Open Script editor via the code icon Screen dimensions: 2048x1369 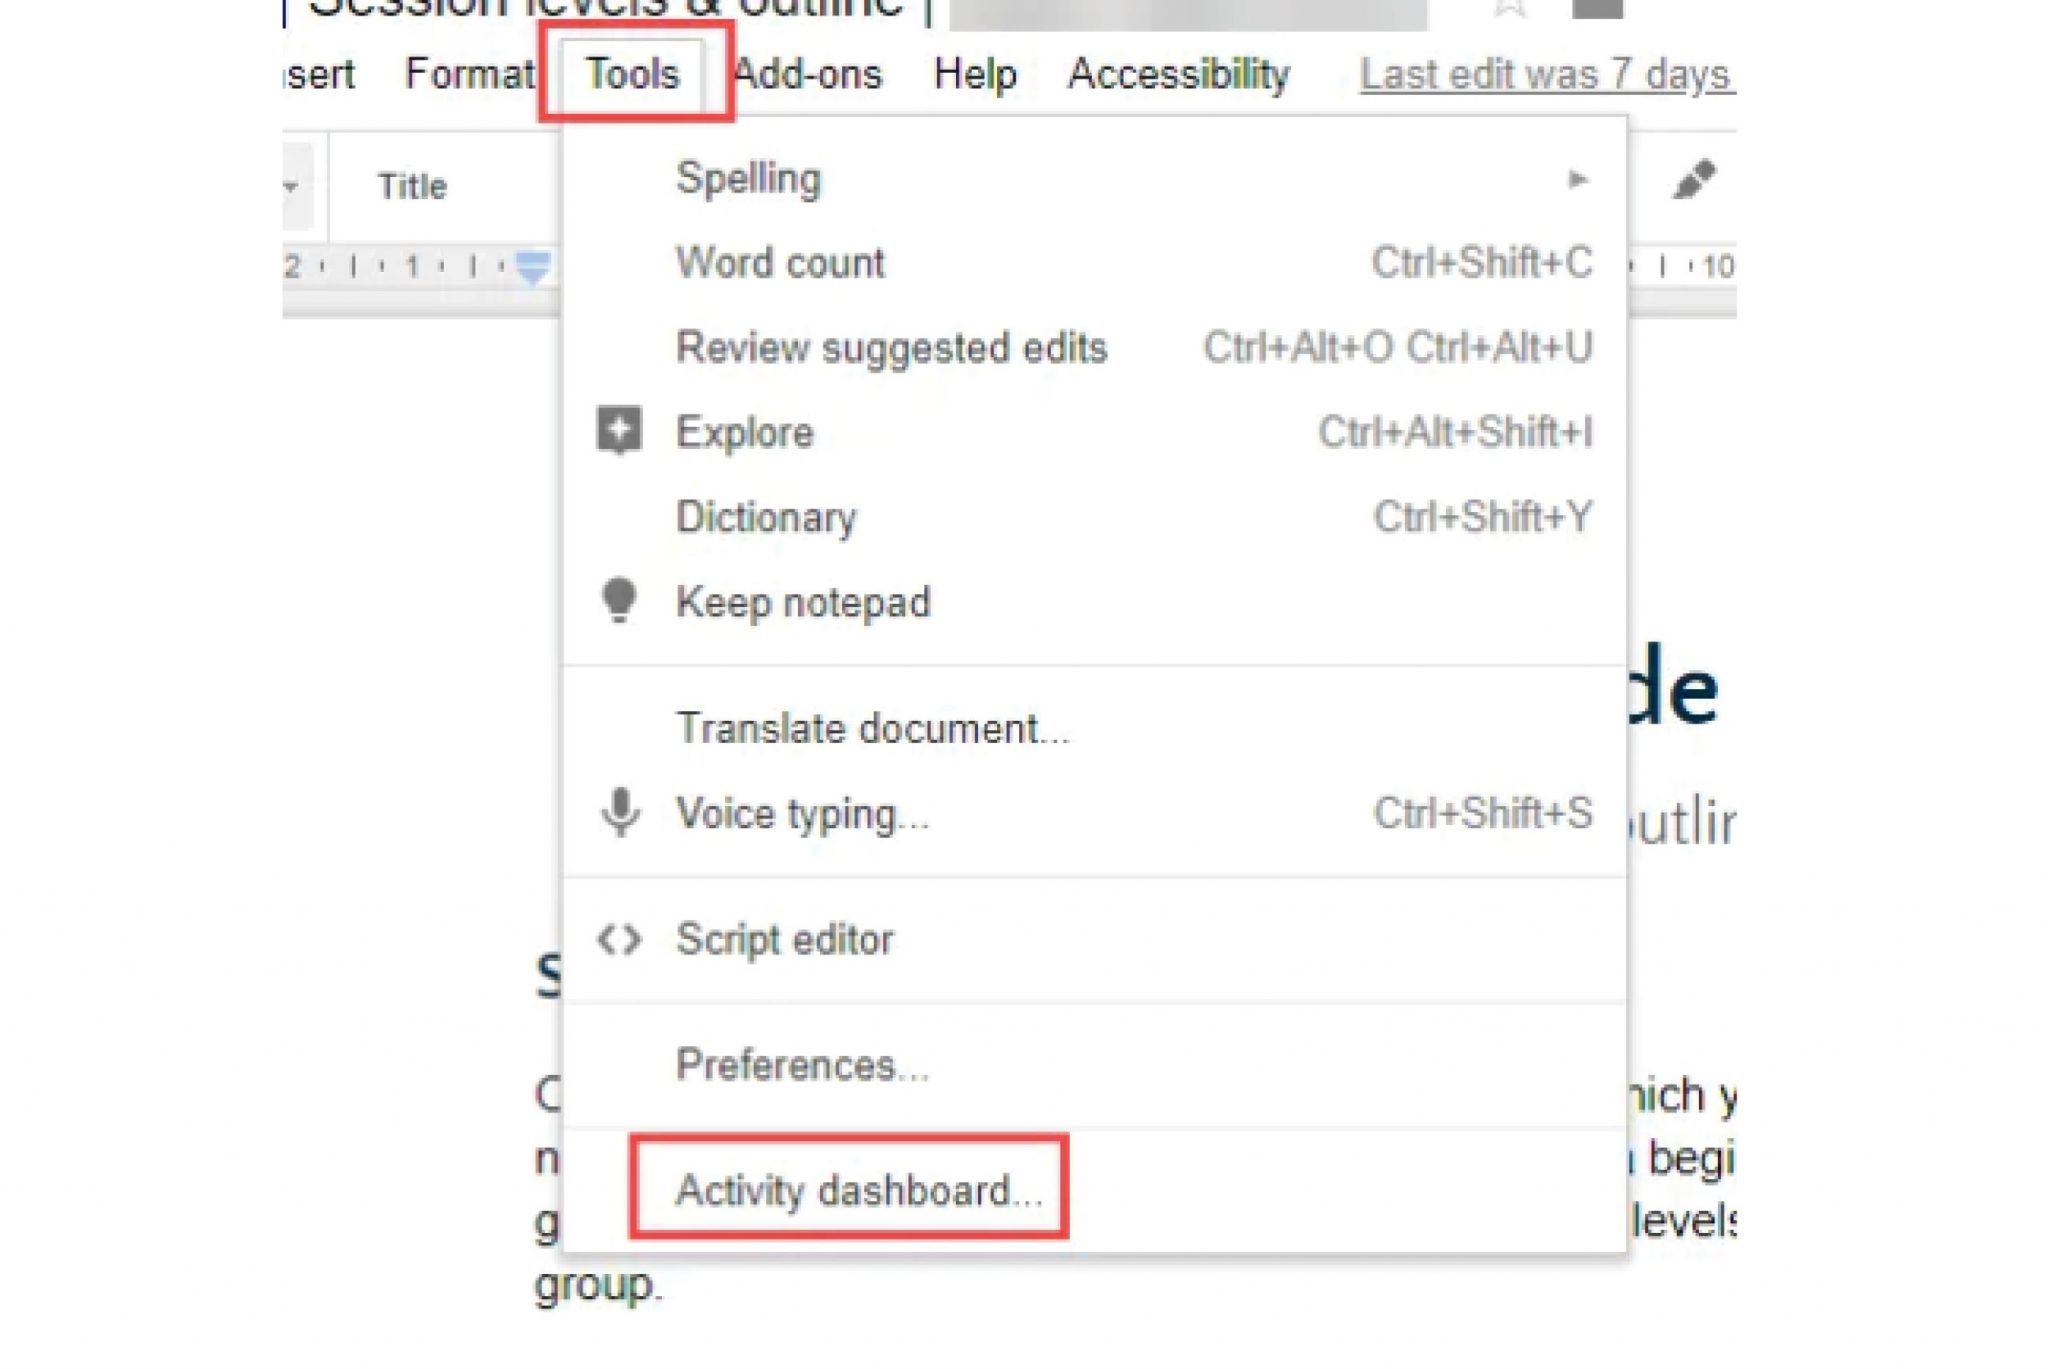pos(620,938)
